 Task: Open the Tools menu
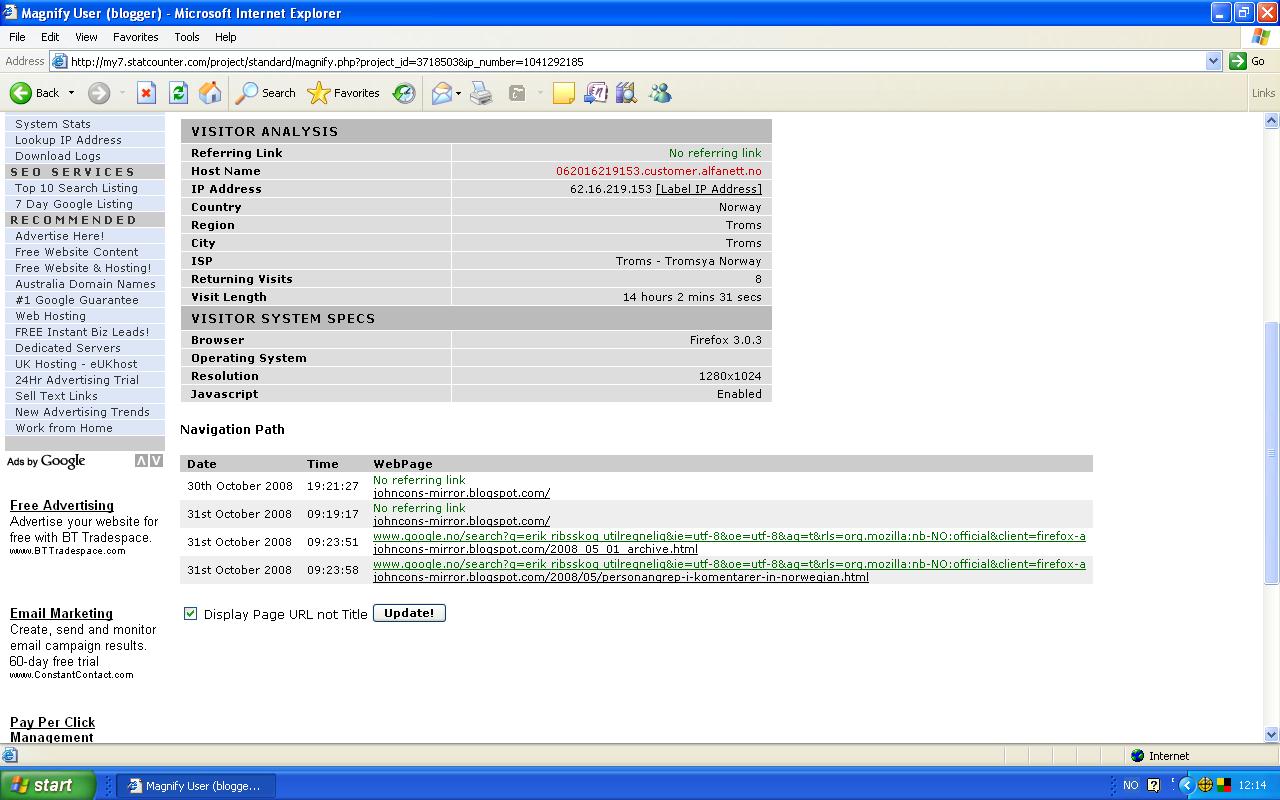187,37
